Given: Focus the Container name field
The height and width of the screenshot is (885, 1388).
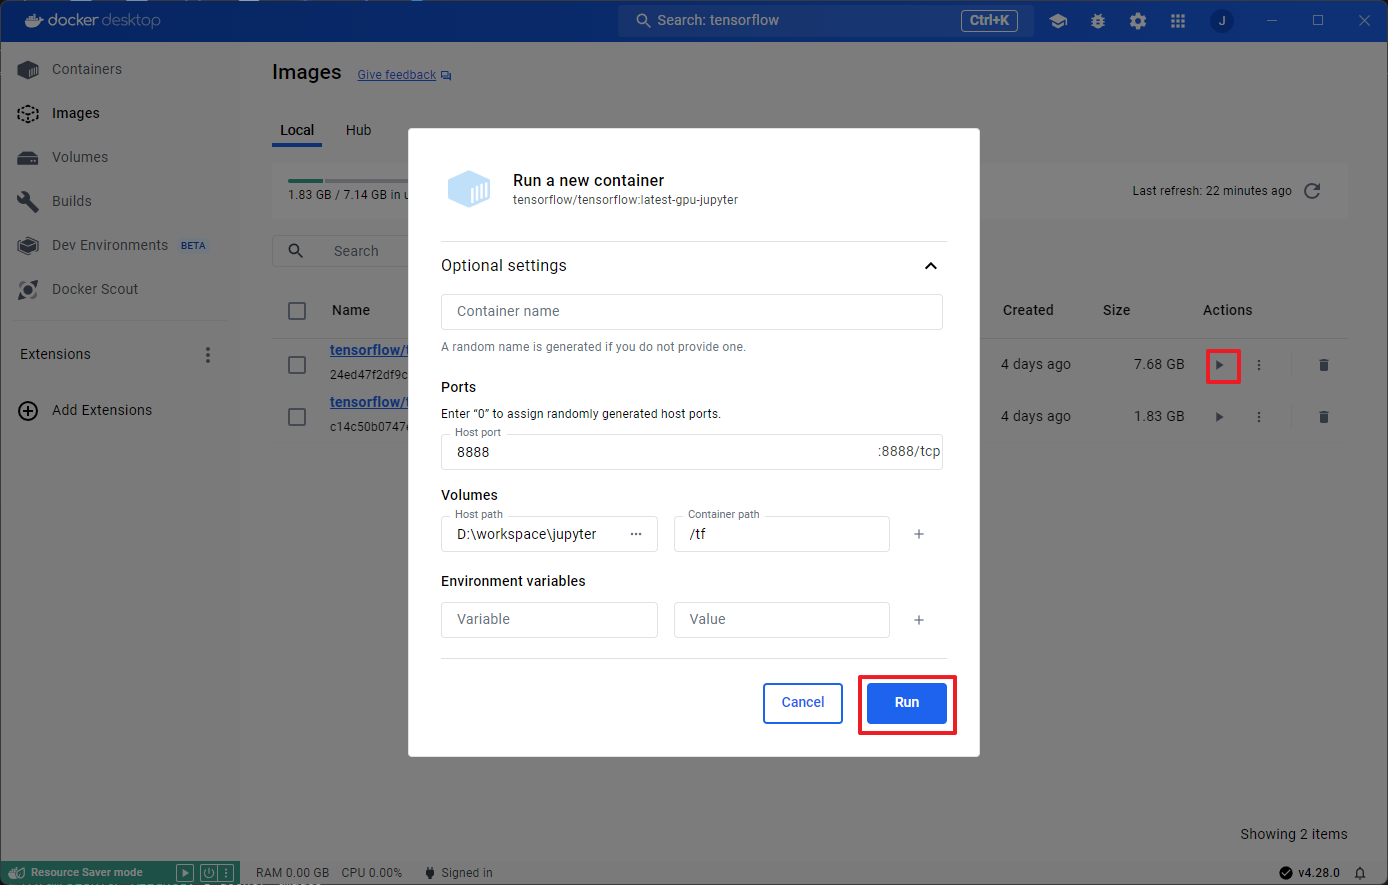Looking at the screenshot, I should (x=692, y=312).
